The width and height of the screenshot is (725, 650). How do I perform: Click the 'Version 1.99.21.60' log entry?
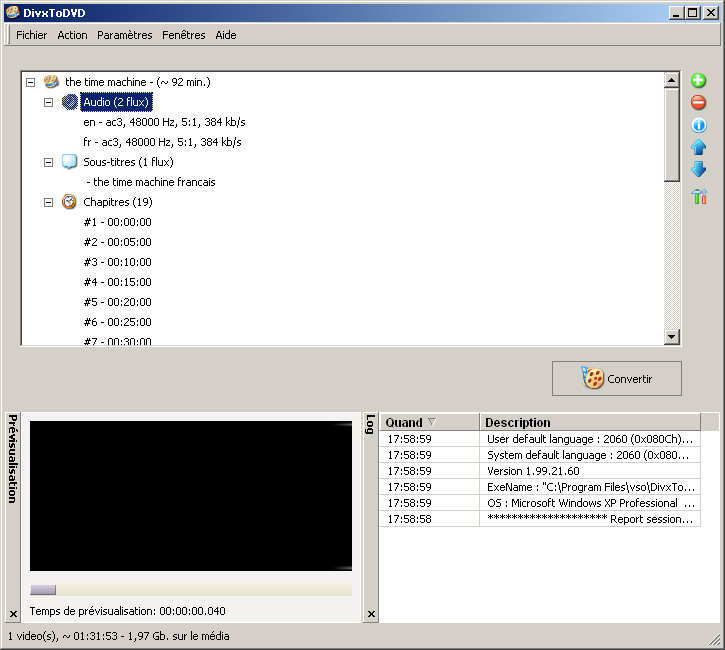(590, 471)
